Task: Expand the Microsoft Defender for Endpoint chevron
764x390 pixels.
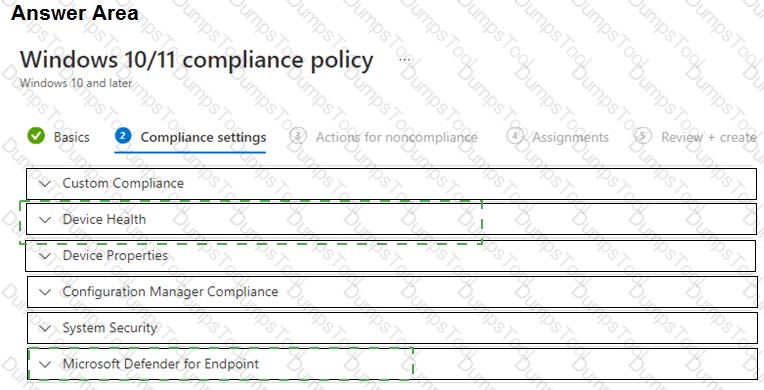Action: click(45, 364)
